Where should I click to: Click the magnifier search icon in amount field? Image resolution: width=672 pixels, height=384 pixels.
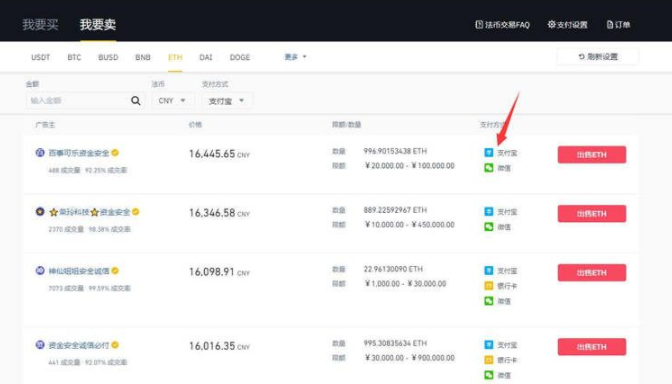coord(135,101)
